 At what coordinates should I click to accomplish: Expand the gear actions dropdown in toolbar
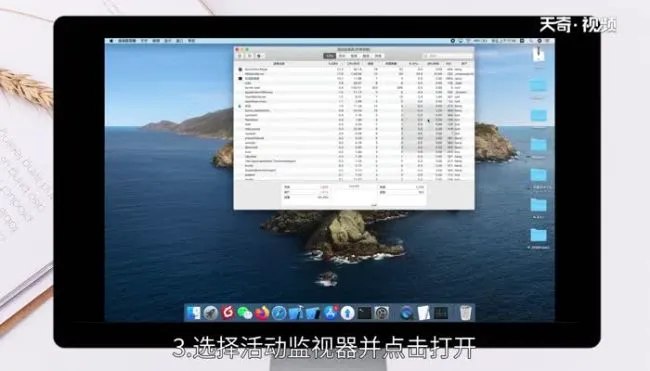click(260, 56)
